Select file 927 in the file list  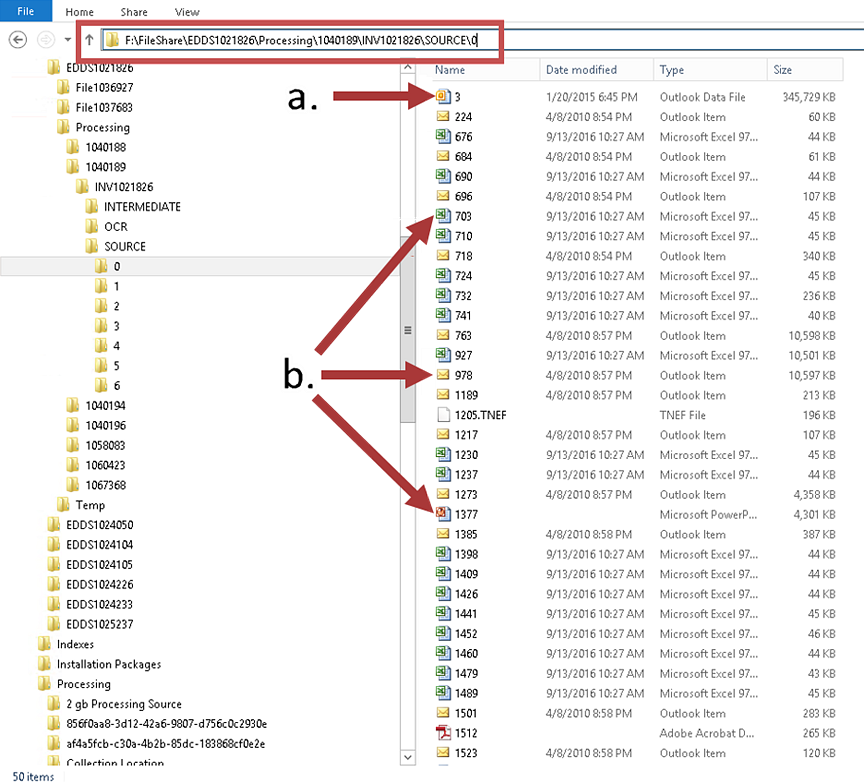pyautogui.click(x=463, y=355)
